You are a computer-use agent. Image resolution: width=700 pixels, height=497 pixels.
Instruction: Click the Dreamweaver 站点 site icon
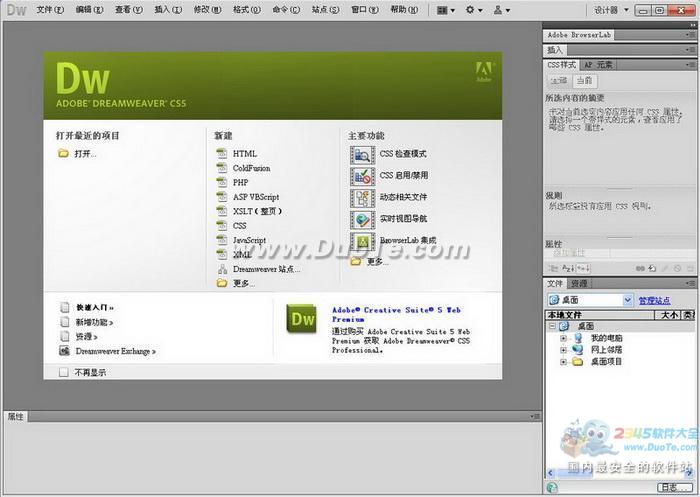222,269
